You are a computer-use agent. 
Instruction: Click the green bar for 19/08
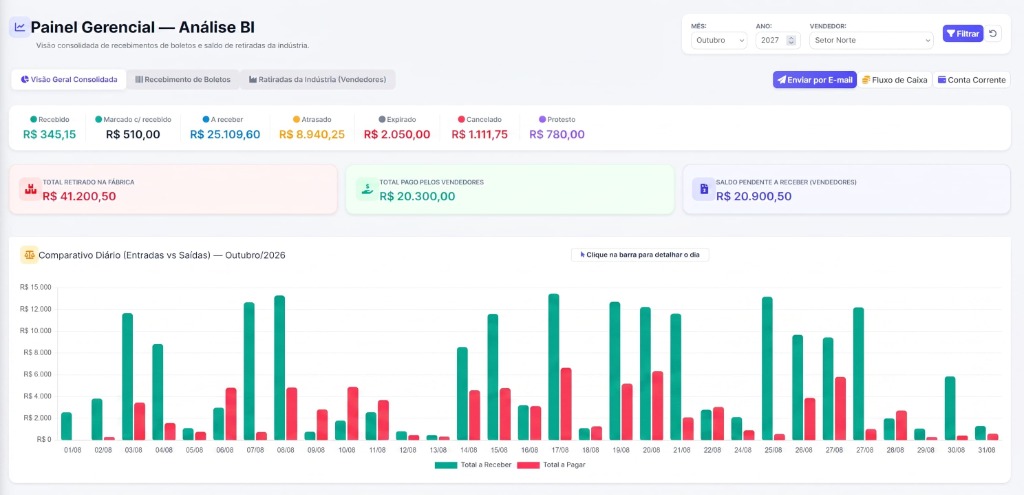click(x=615, y=371)
